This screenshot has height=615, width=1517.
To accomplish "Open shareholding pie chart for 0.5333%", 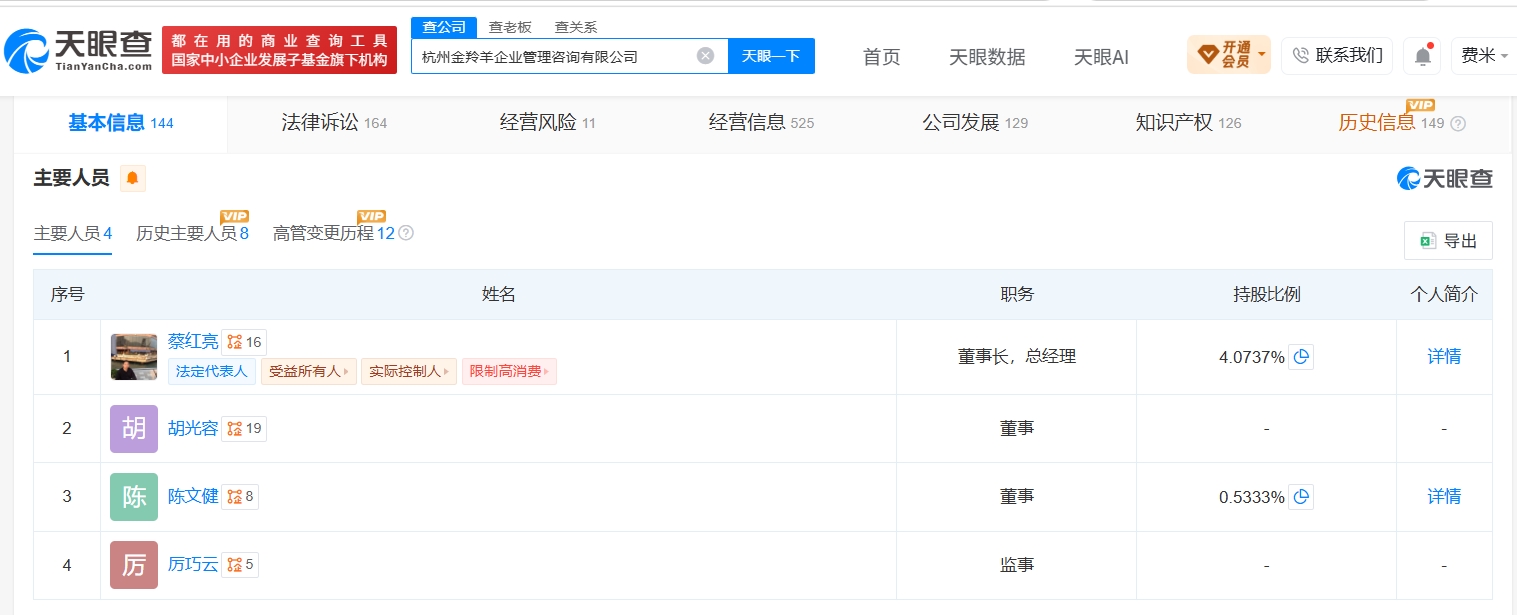I will (x=1301, y=497).
